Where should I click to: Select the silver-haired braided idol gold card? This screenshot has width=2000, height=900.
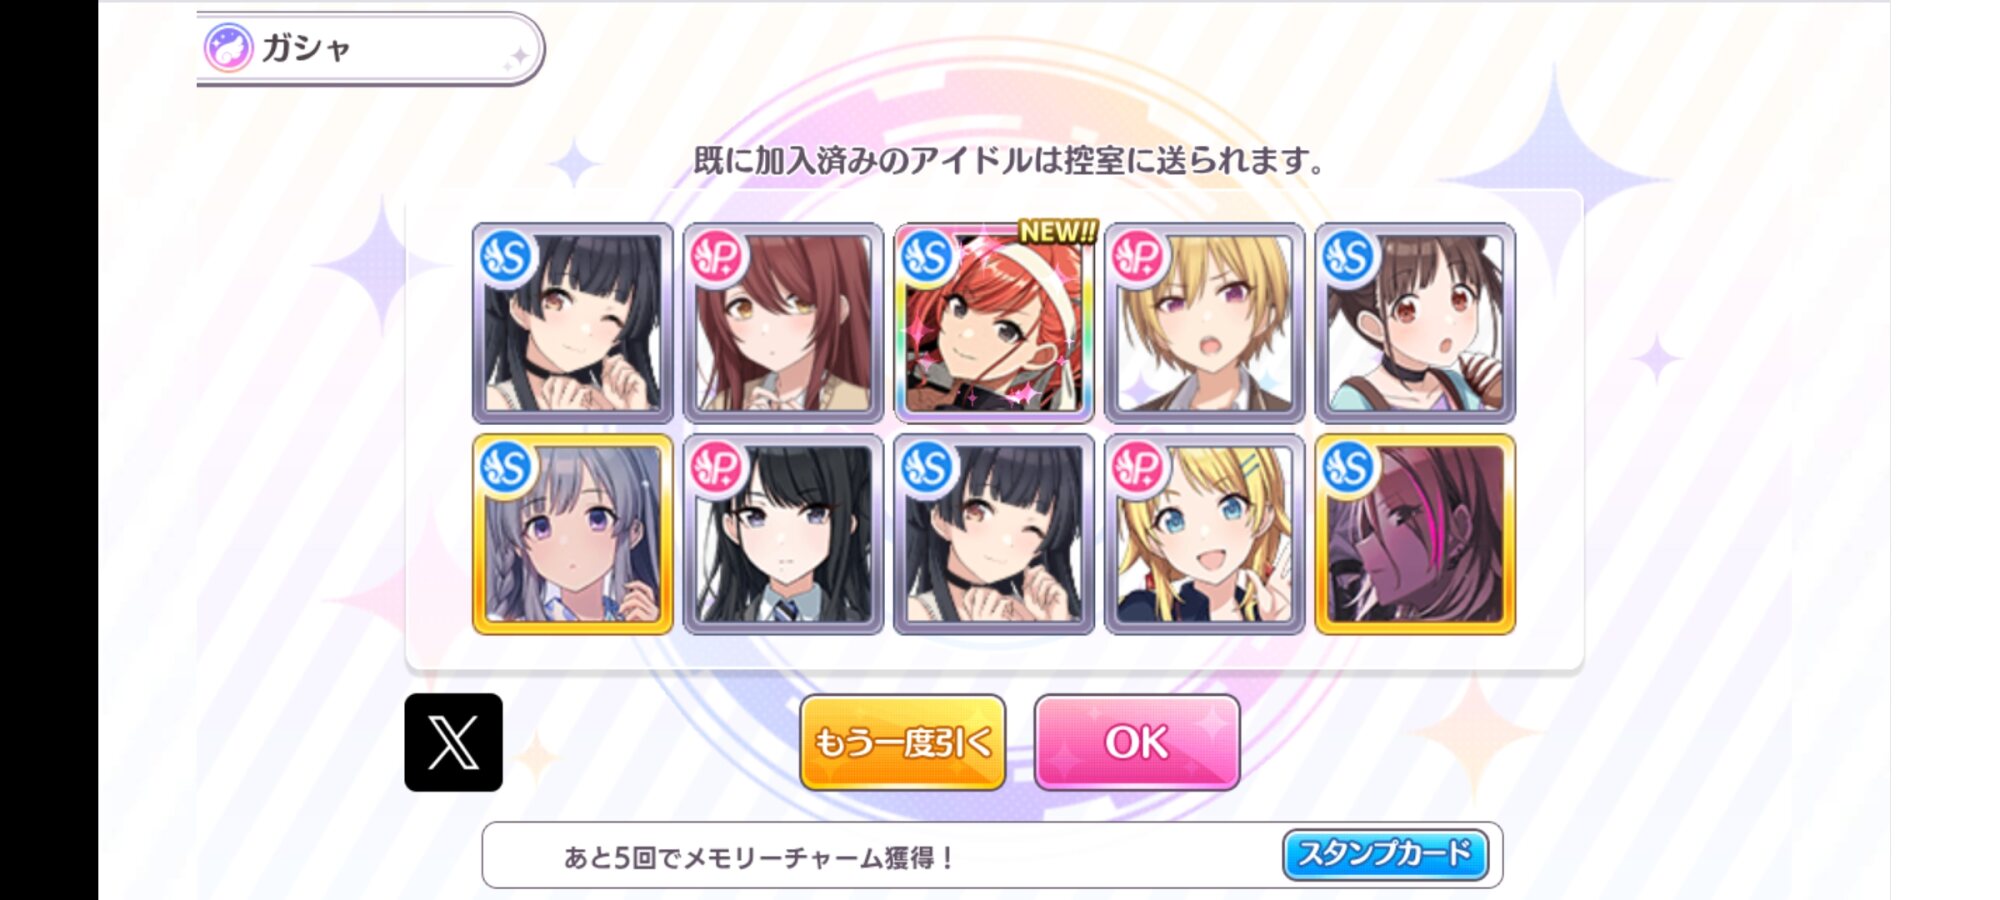point(573,534)
